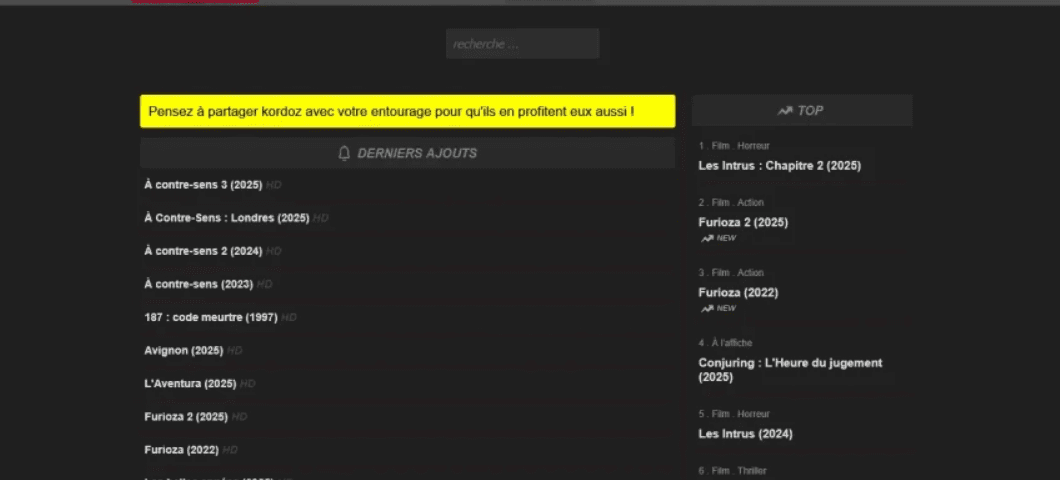1060x480 pixels.
Task: Click the HD badge next to À contre-sens 3
Action: (273, 185)
